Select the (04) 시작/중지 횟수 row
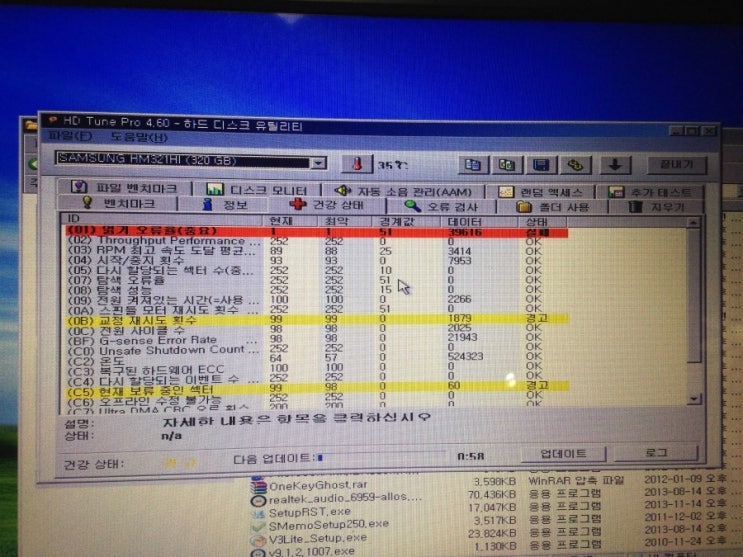Screen dimensions: 743x557 316,260
